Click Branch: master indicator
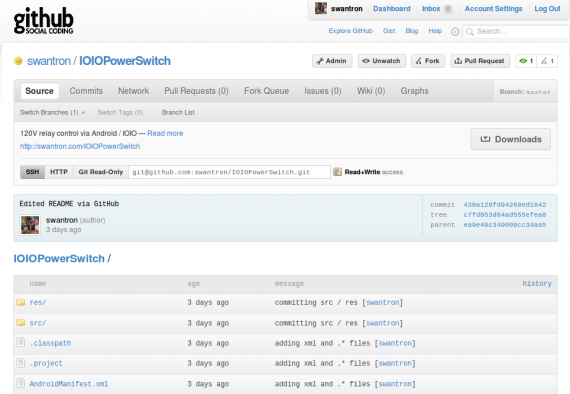Viewport: 570px width, 394px height. point(525,92)
